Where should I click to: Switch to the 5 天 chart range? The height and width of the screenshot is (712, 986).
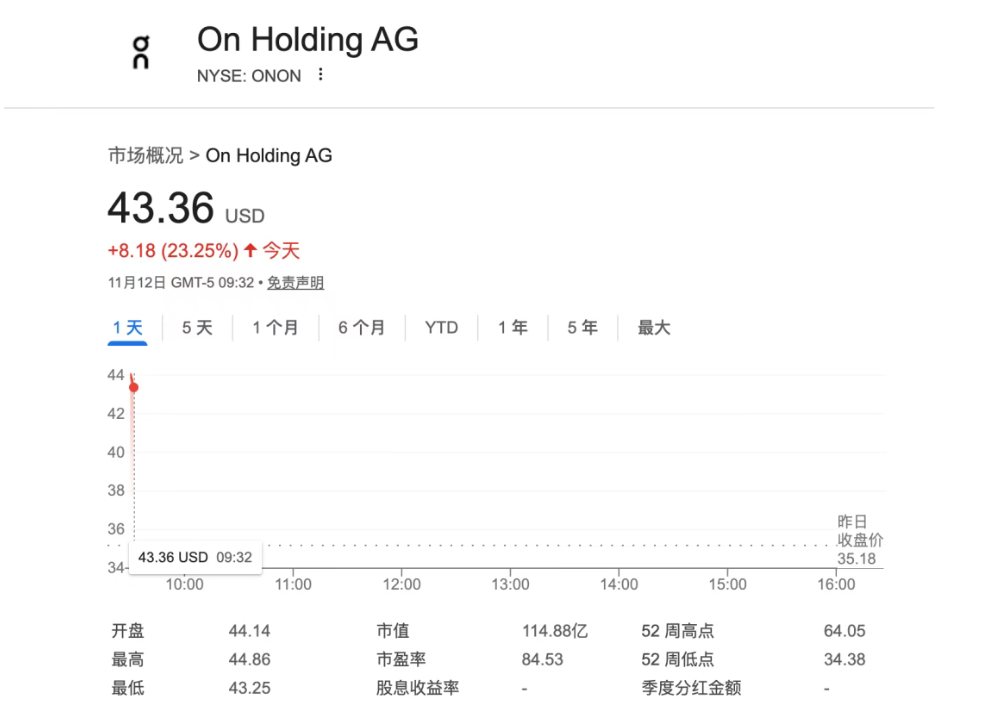pyautogui.click(x=197, y=328)
